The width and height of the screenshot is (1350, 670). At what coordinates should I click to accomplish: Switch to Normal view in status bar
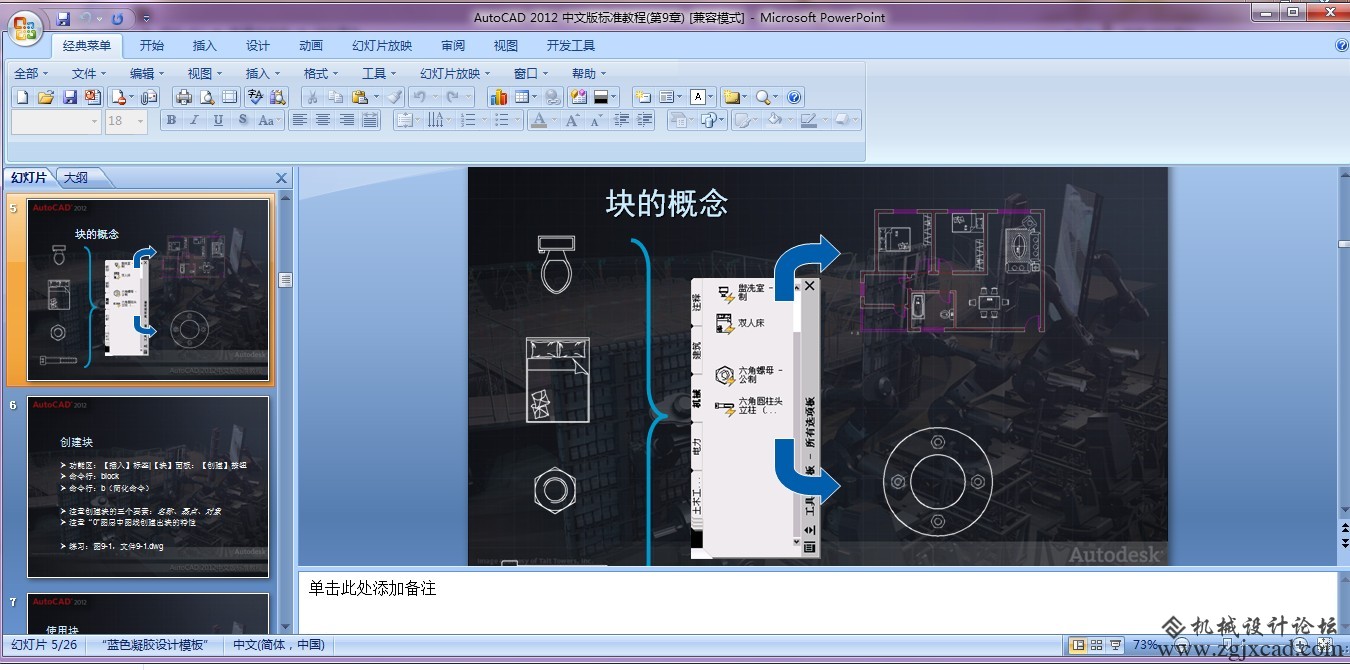coord(1078,645)
